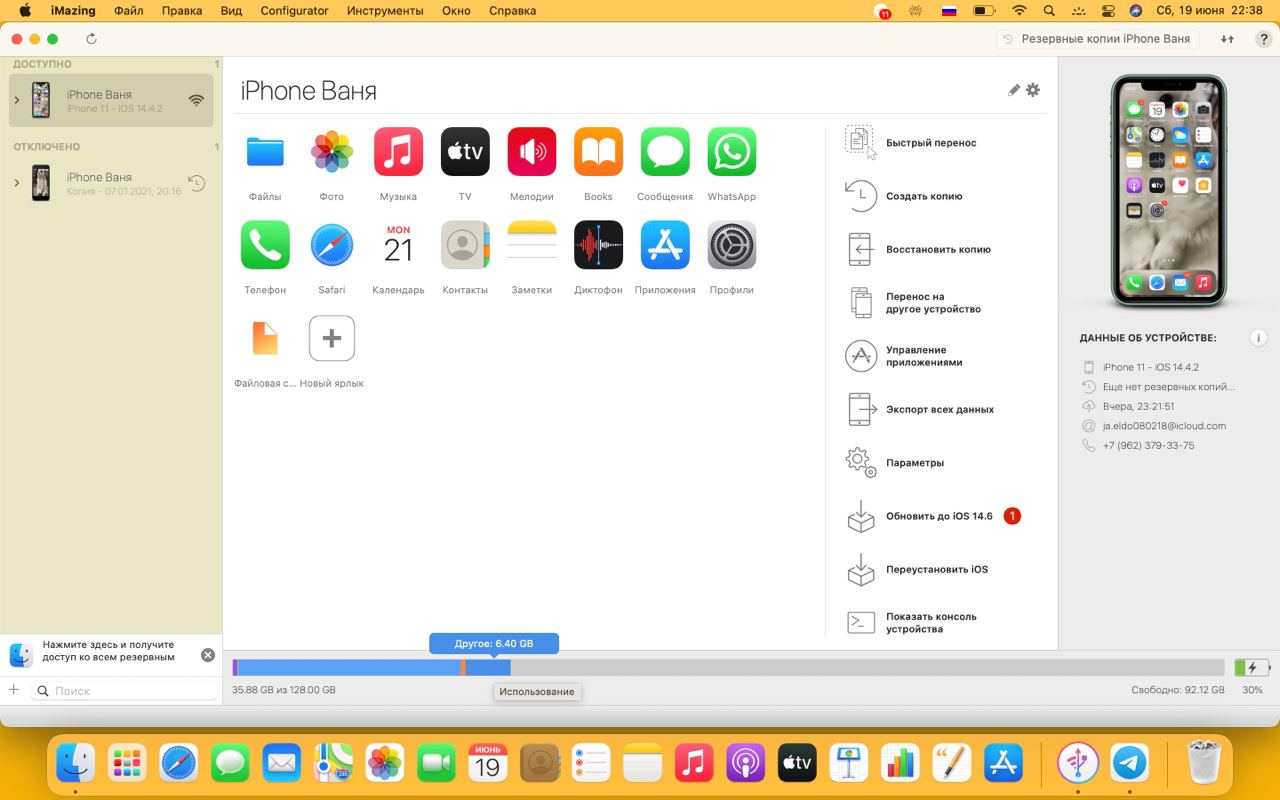Open the Приложения apps section

[x=665, y=245]
